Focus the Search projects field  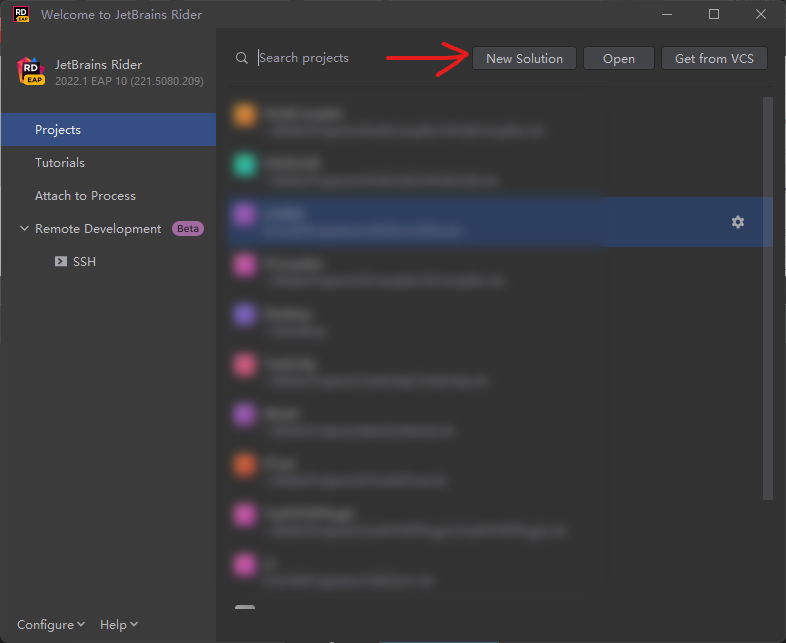303,58
